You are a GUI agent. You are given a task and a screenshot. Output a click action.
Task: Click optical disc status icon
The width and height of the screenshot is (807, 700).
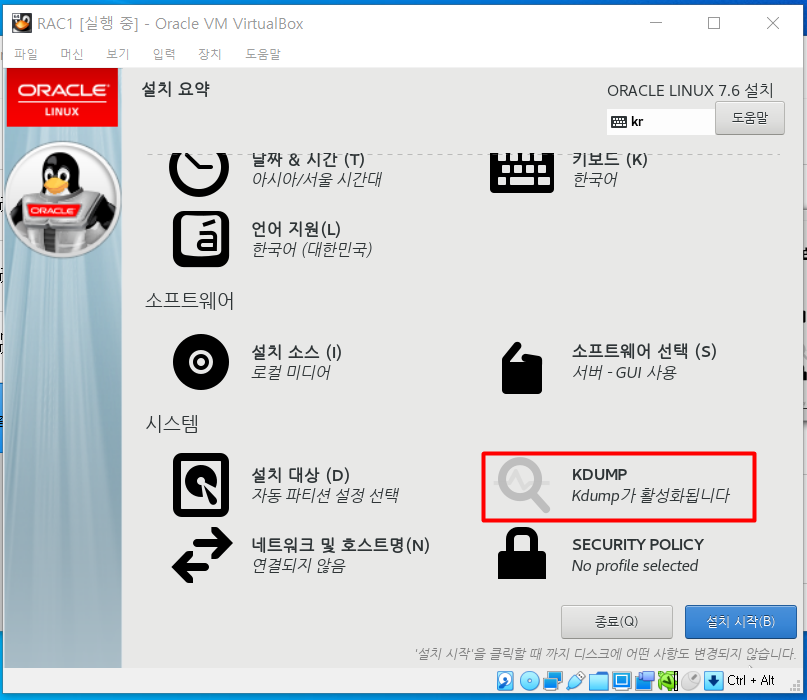pyautogui.click(x=529, y=681)
